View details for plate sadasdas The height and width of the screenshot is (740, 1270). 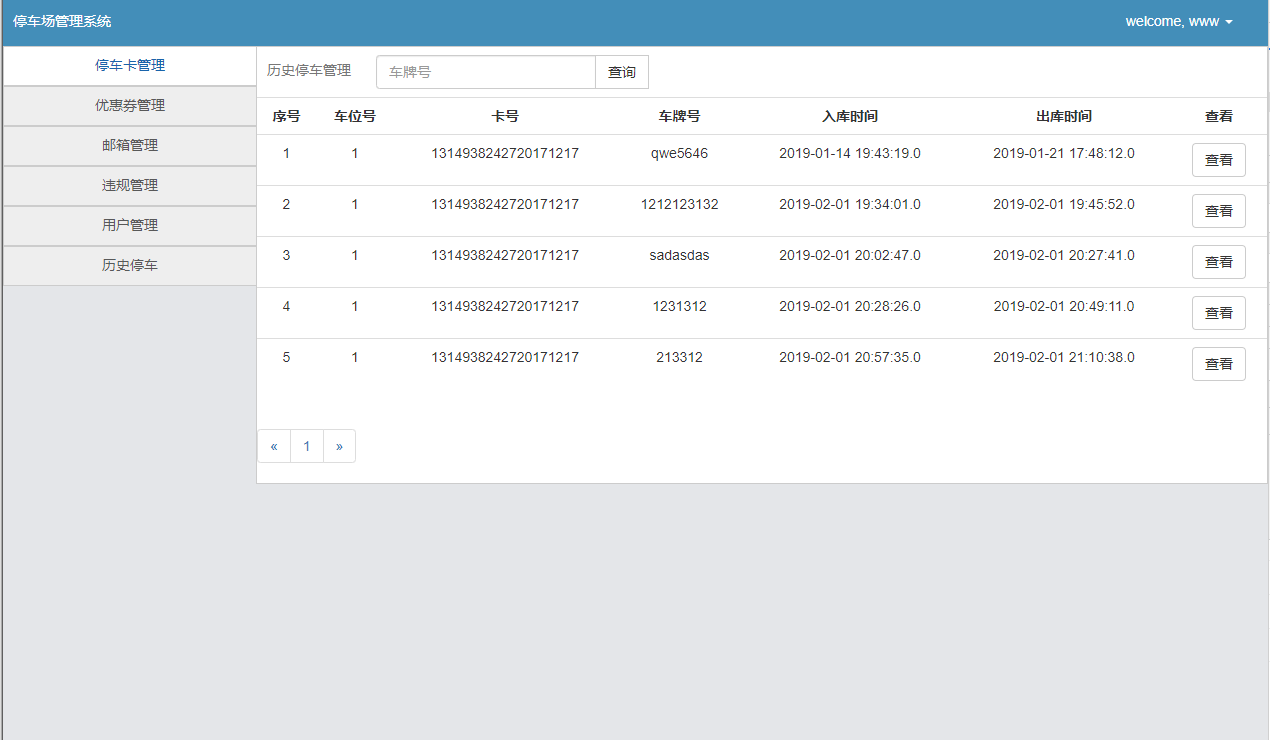(1218, 262)
